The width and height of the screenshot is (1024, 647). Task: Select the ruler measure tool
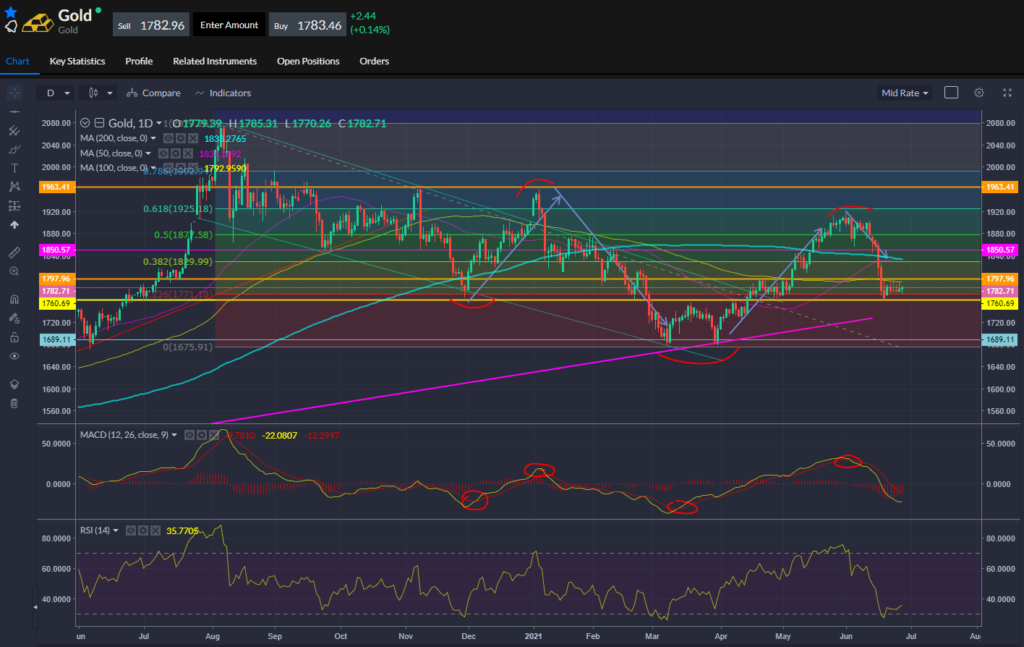(x=14, y=252)
